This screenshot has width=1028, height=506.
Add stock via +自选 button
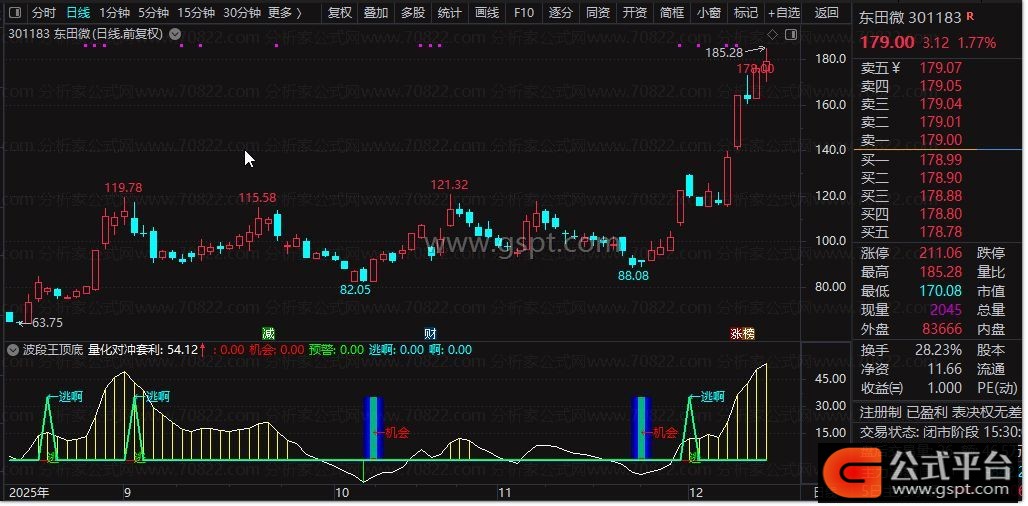click(783, 13)
